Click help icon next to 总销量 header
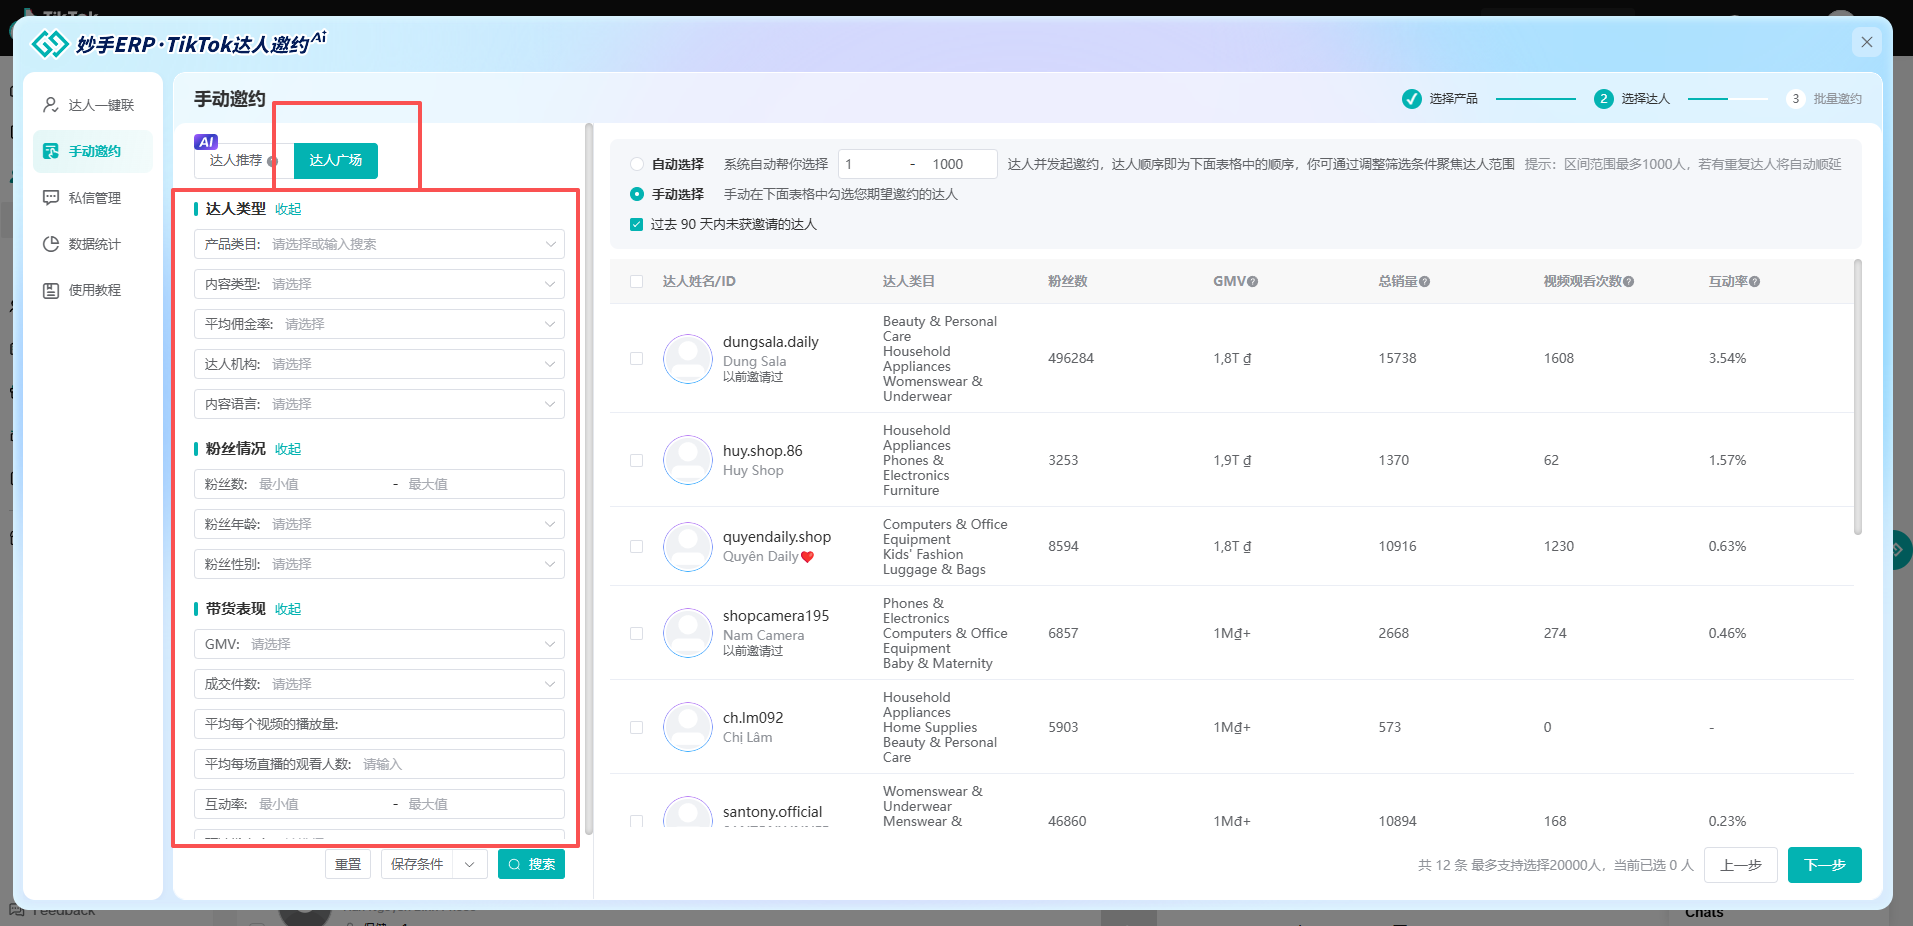 [1425, 282]
